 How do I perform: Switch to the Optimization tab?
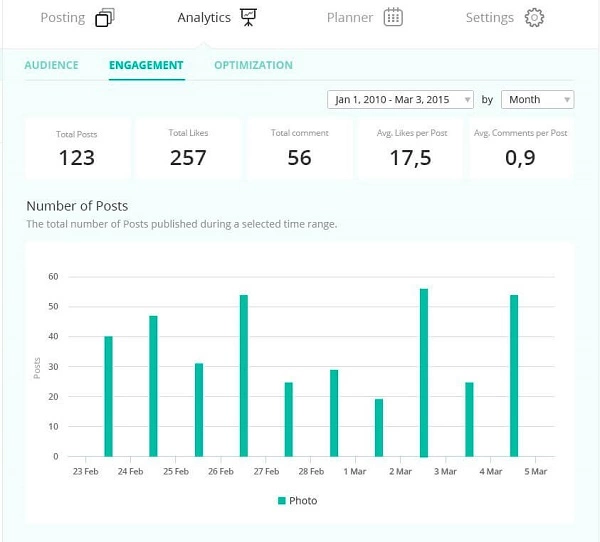253,65
